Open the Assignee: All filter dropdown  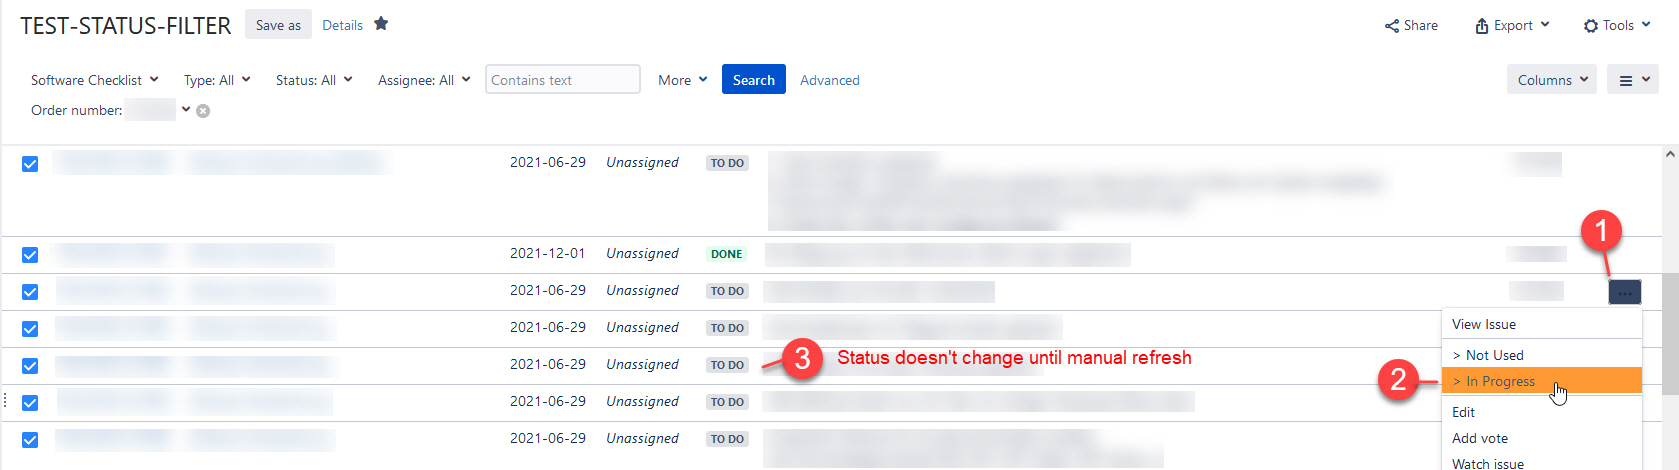pyautogui.click(x=423, y=80)
